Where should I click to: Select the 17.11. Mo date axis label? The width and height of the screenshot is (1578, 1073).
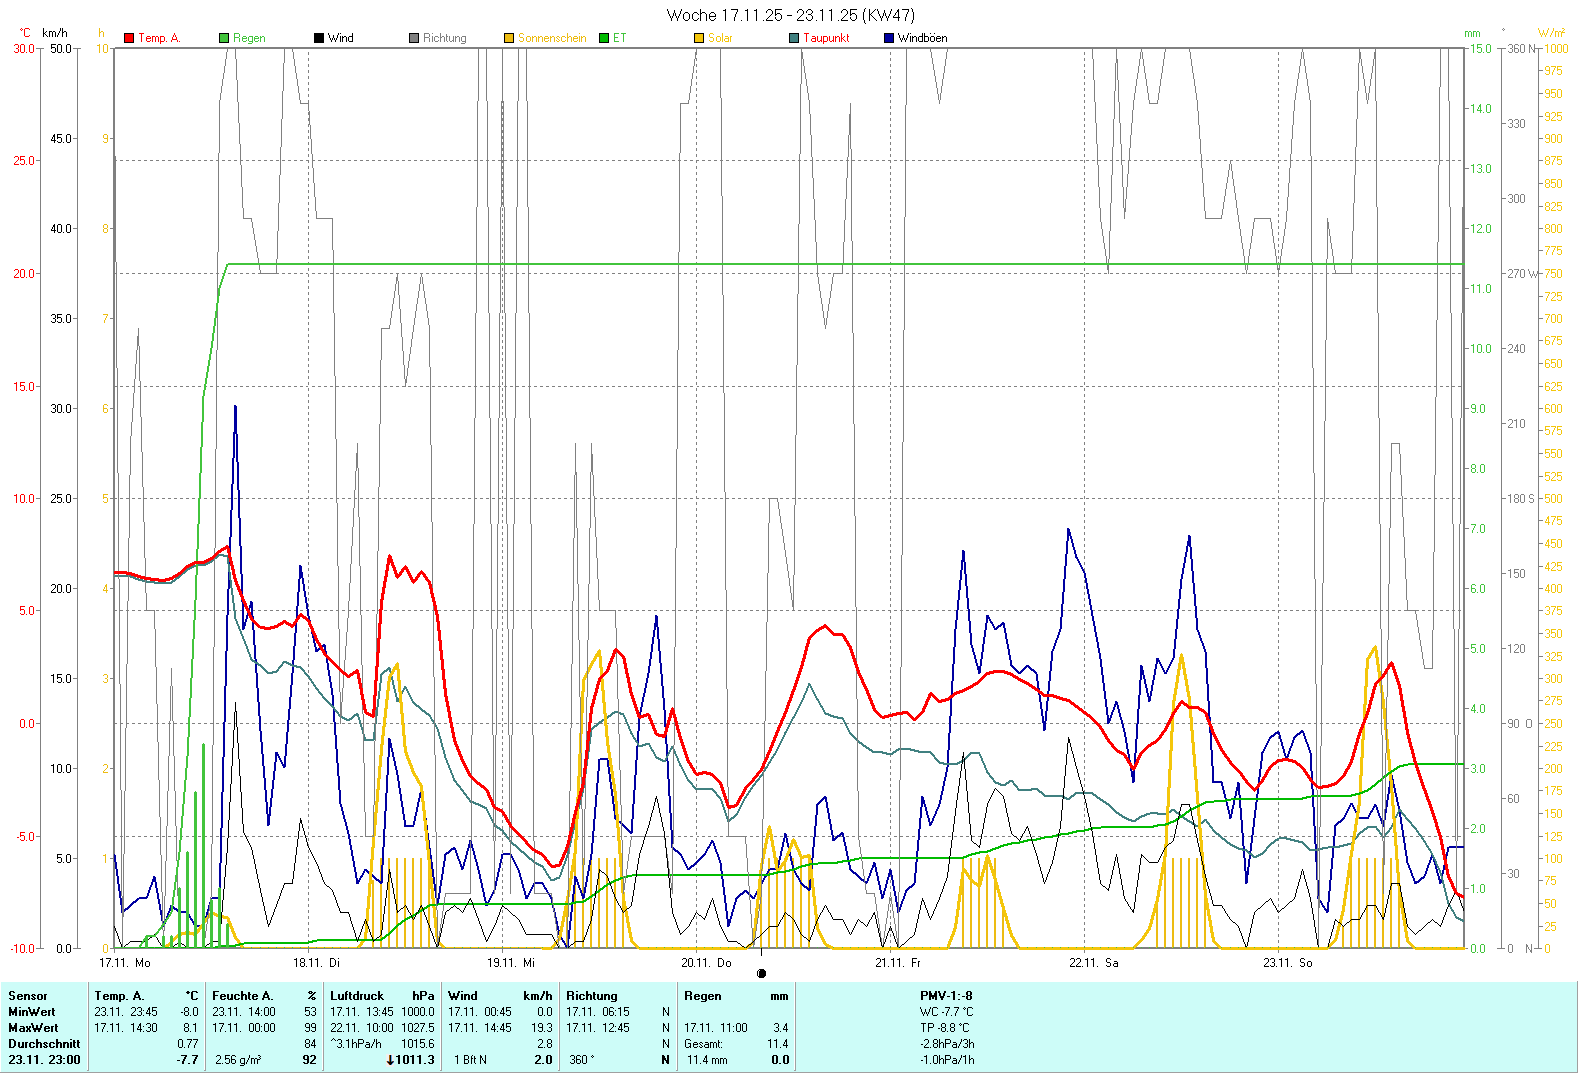coord(125,963)
